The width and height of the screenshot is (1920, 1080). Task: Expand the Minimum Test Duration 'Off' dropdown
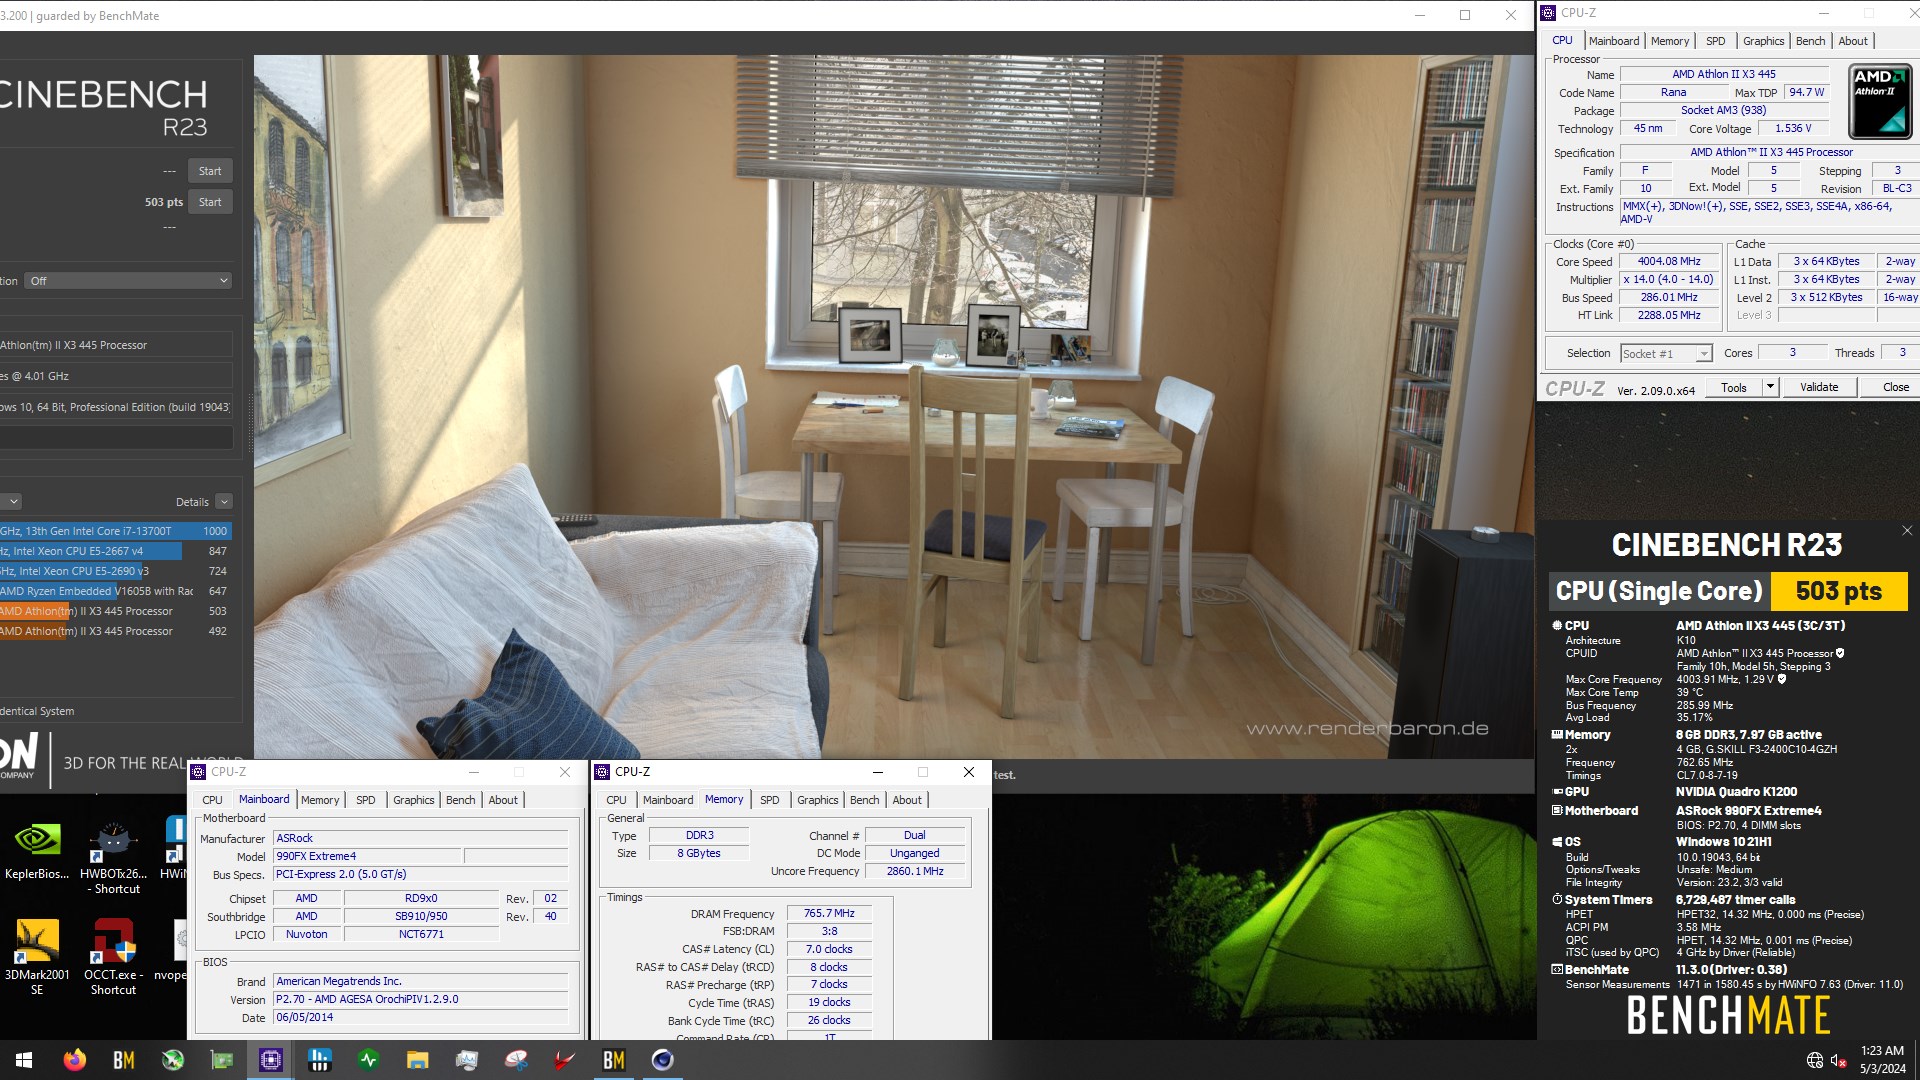click(x=129, y=281)
